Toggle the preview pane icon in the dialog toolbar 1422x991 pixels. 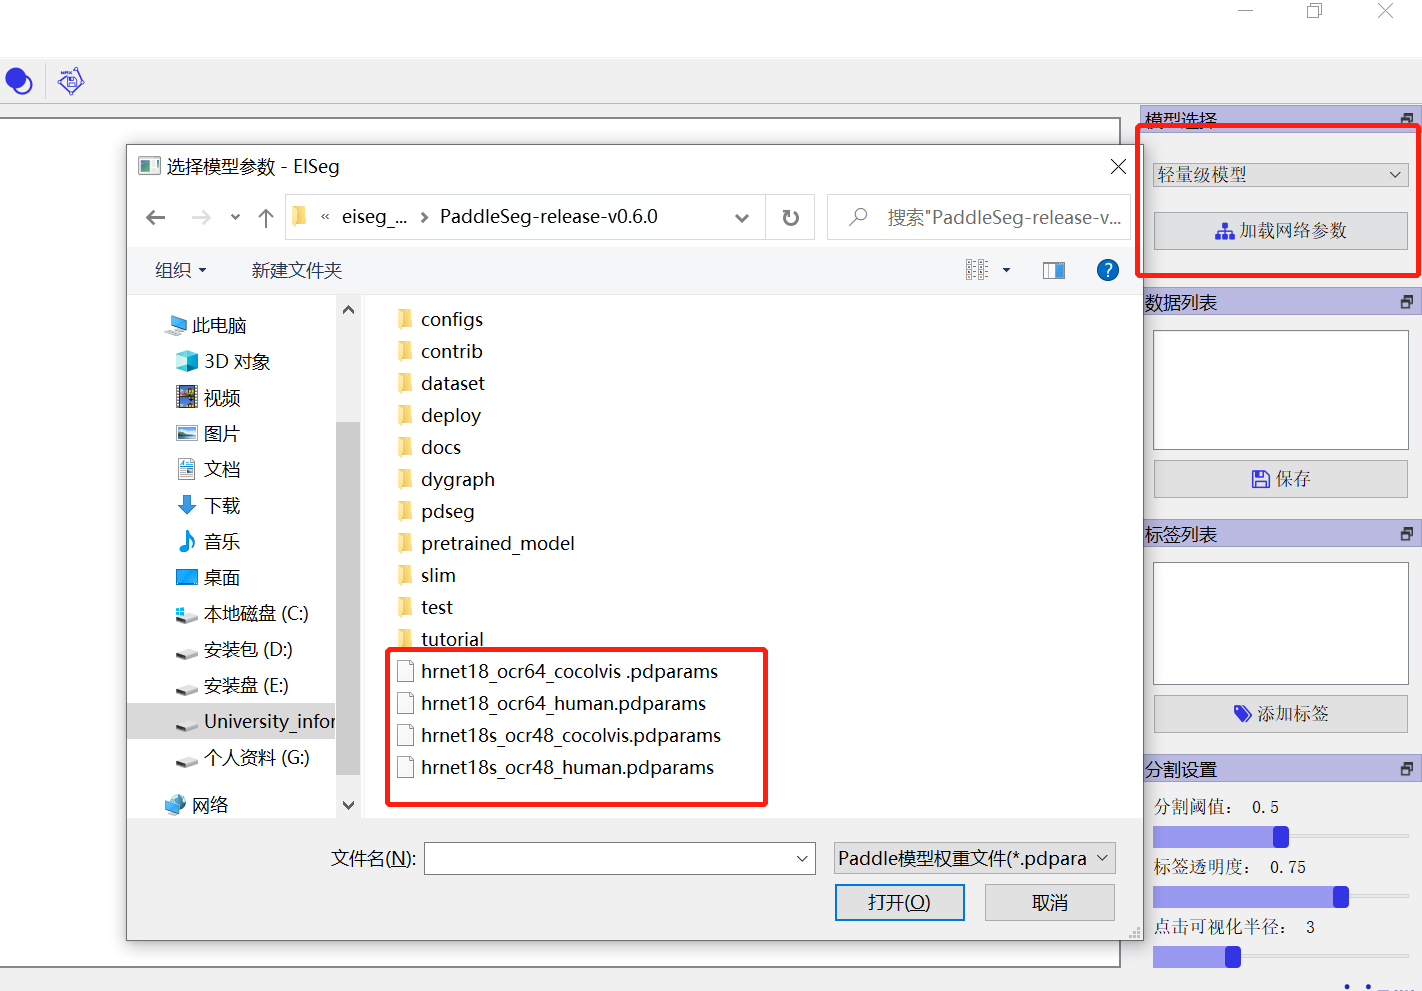point(1053,269)
